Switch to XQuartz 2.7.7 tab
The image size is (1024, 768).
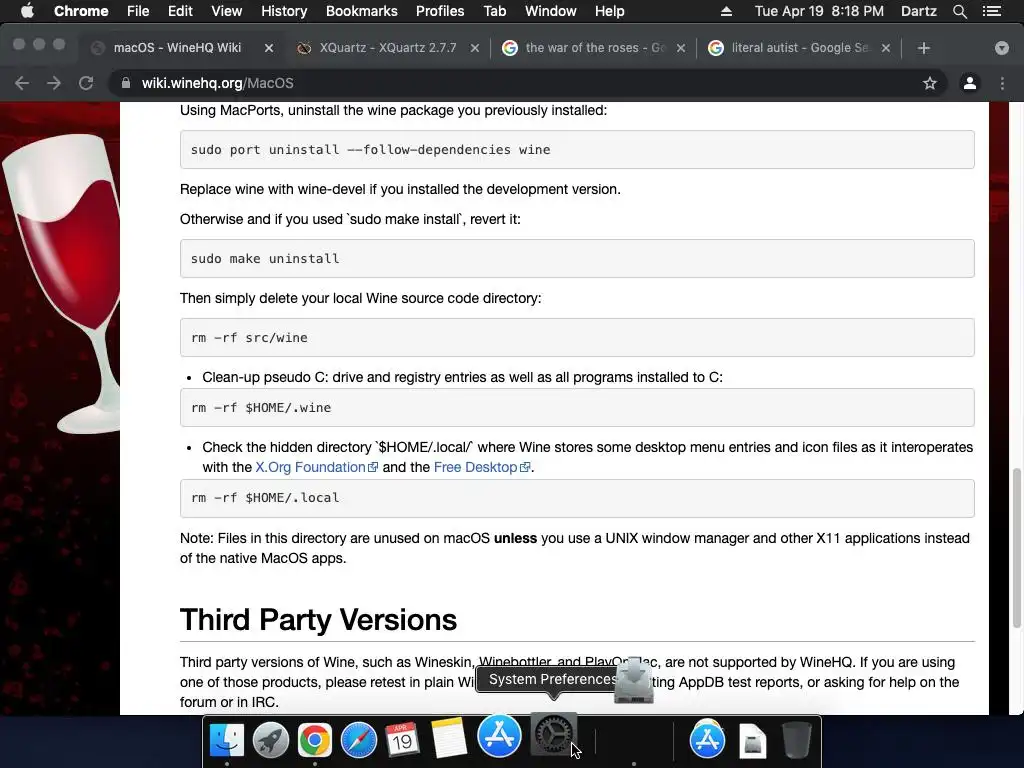[388, 48]
